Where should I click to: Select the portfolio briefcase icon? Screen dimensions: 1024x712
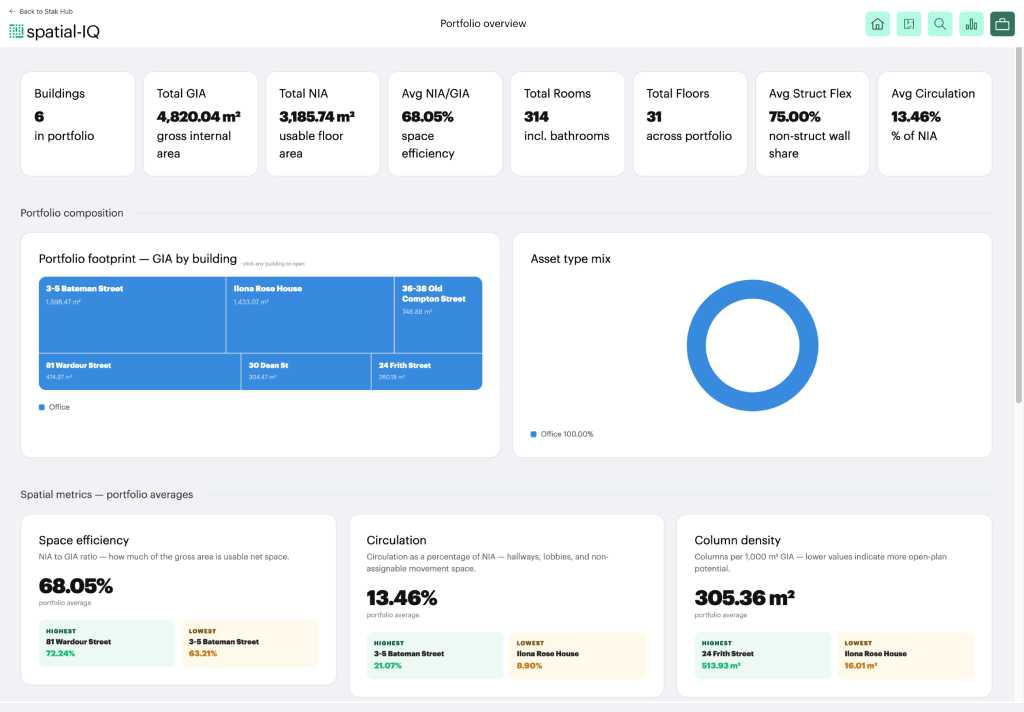[x=1002, y=24]
